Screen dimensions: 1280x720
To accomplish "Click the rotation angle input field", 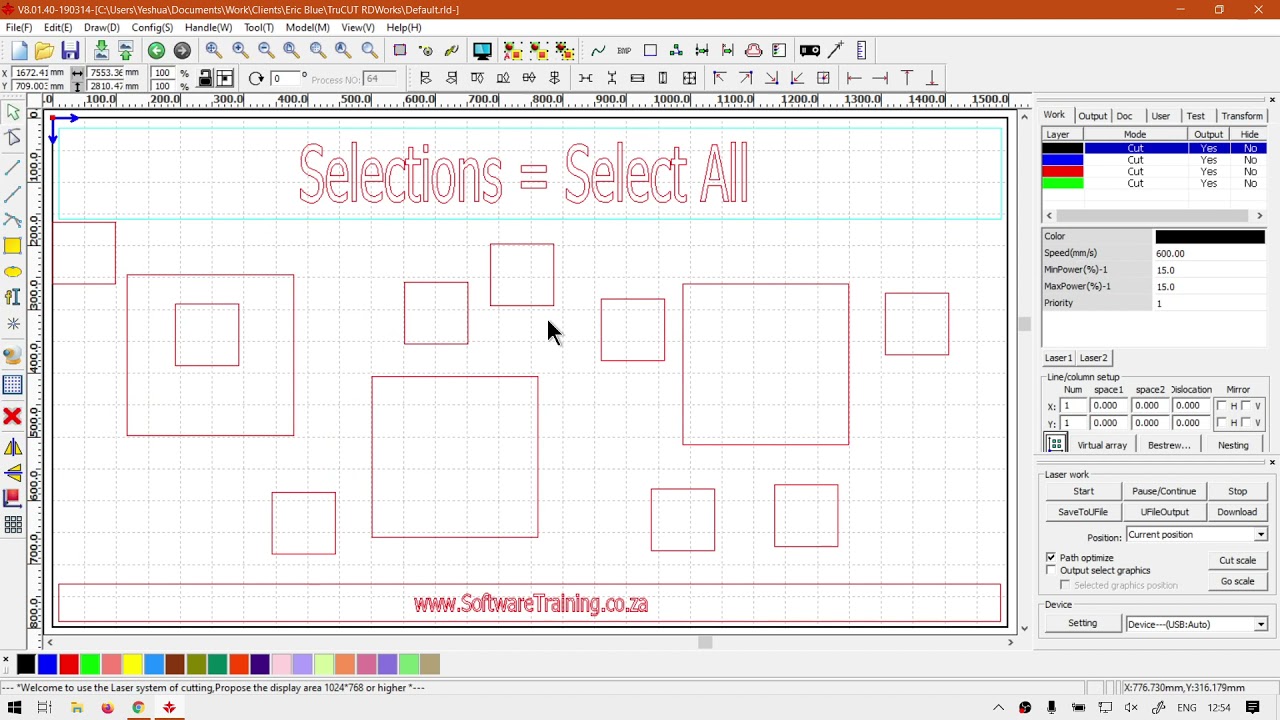I will (x=285, y=79).
